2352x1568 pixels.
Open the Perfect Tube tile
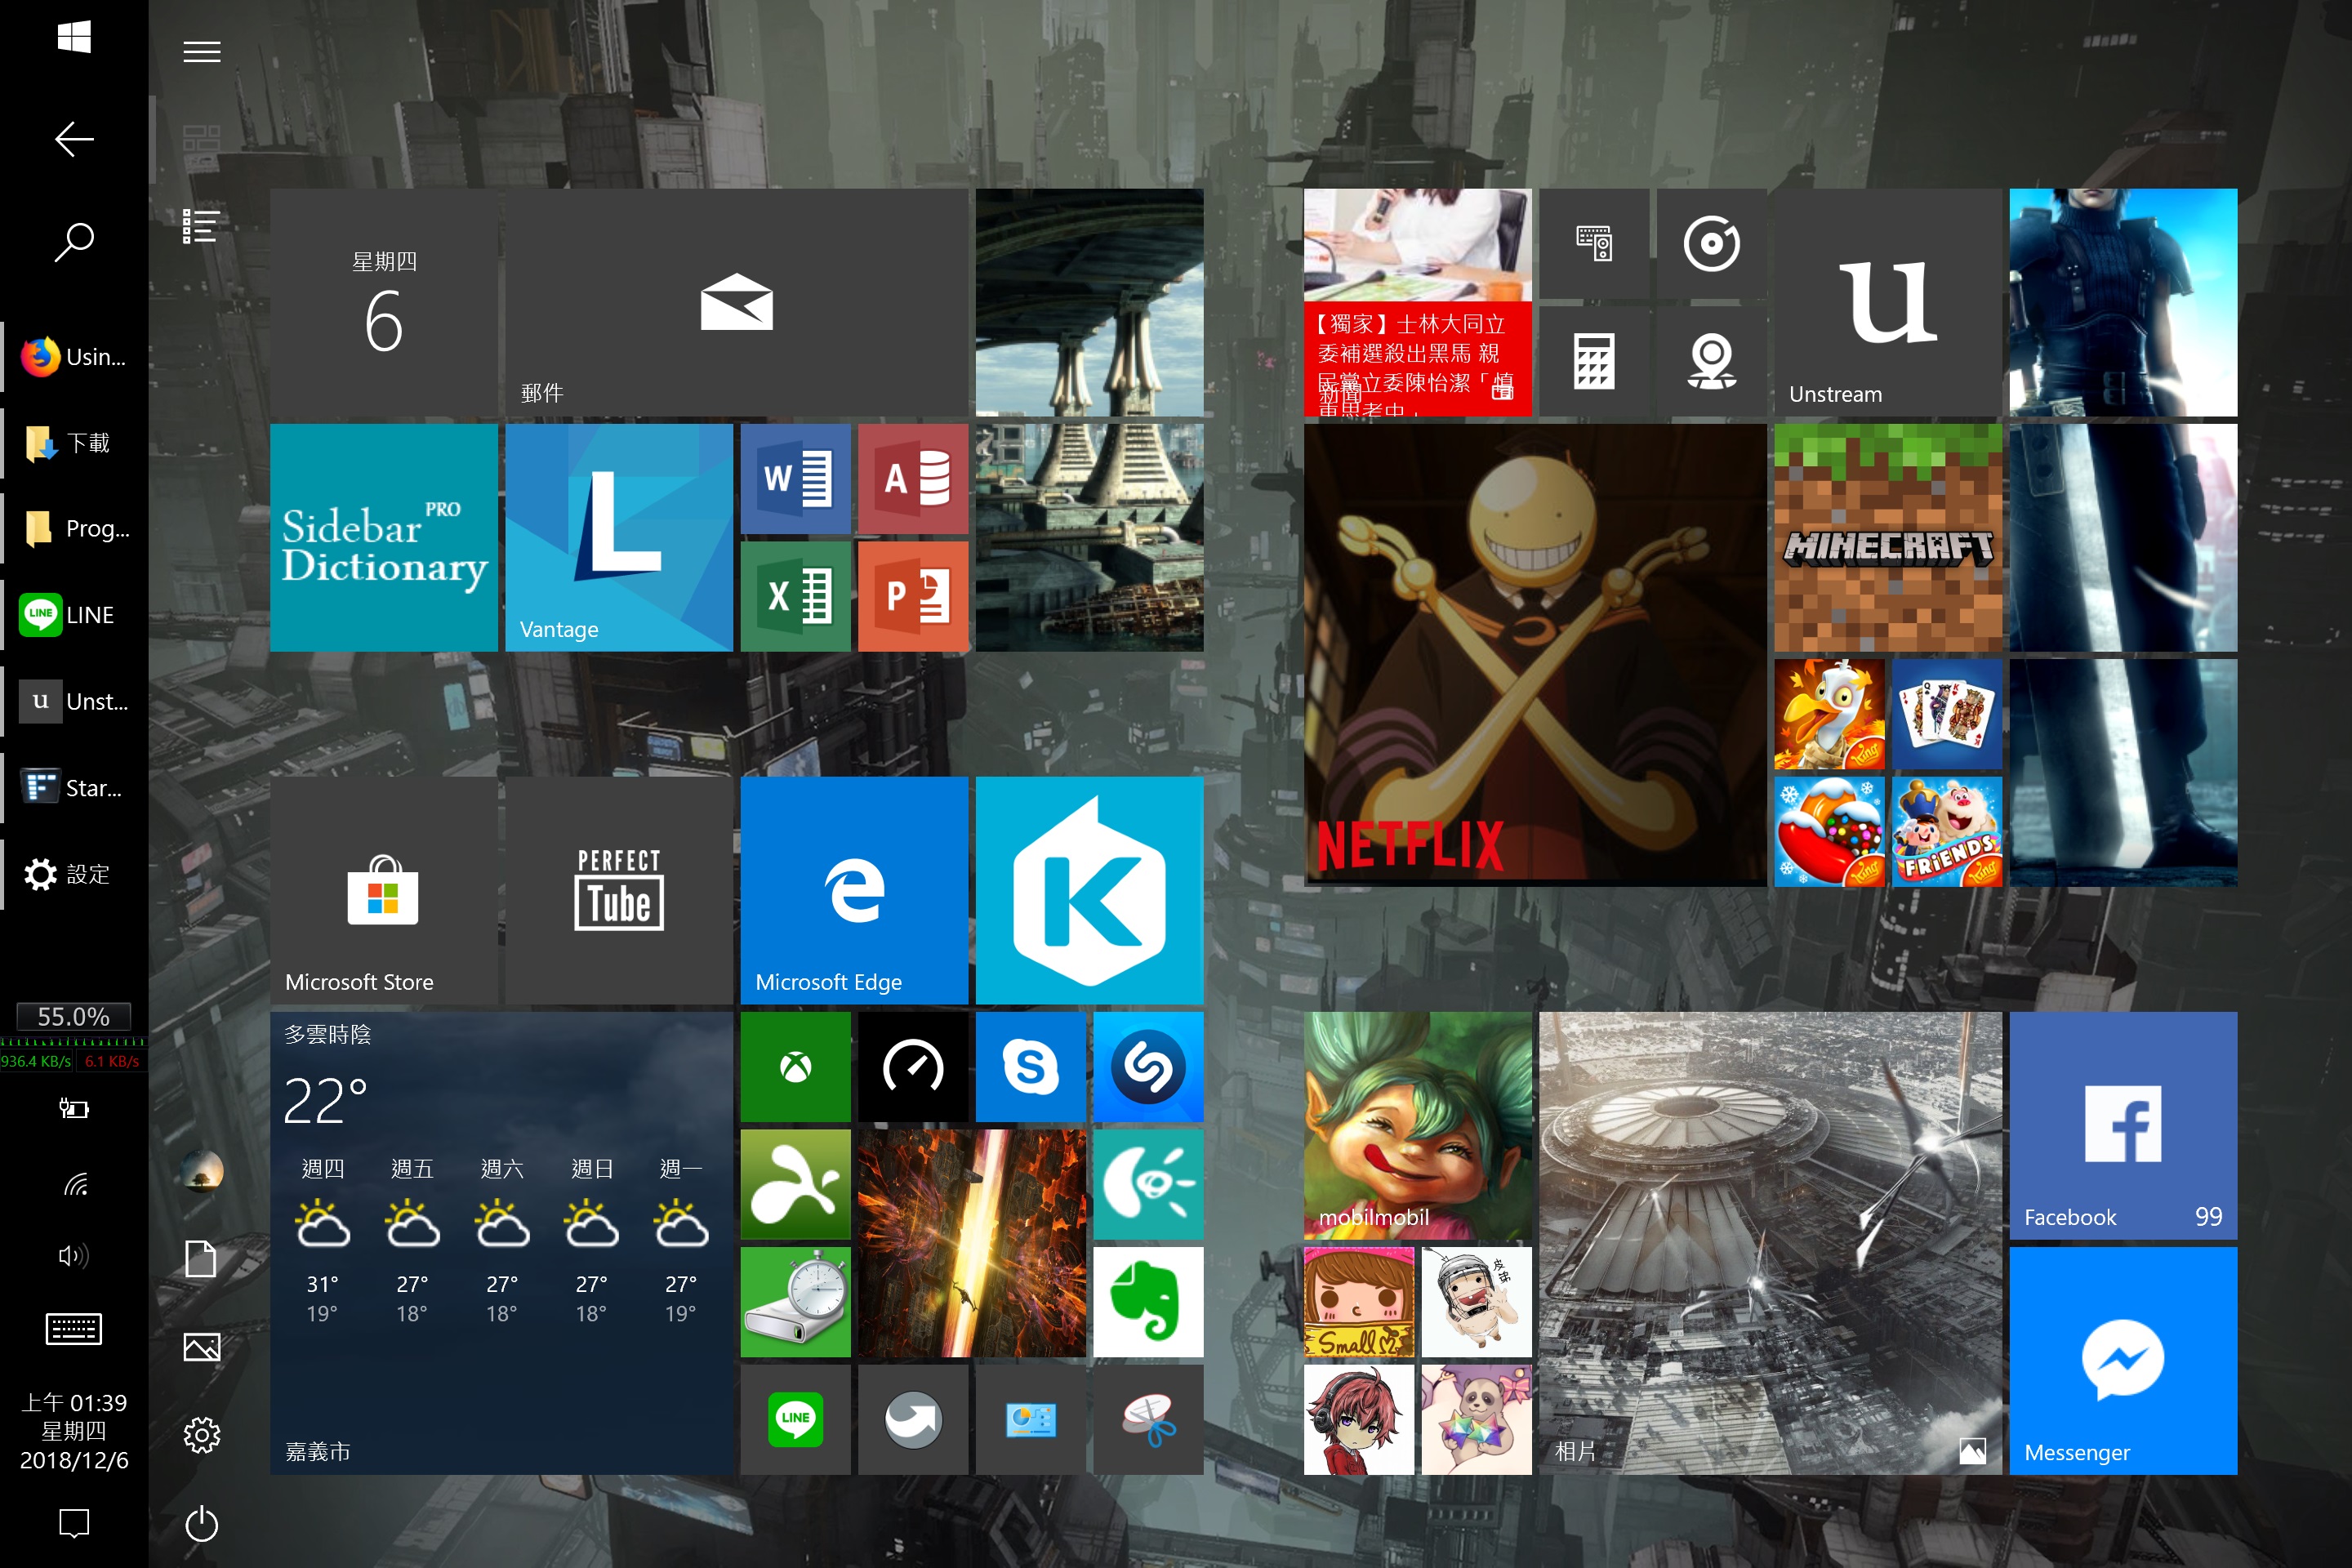[619, 890]
